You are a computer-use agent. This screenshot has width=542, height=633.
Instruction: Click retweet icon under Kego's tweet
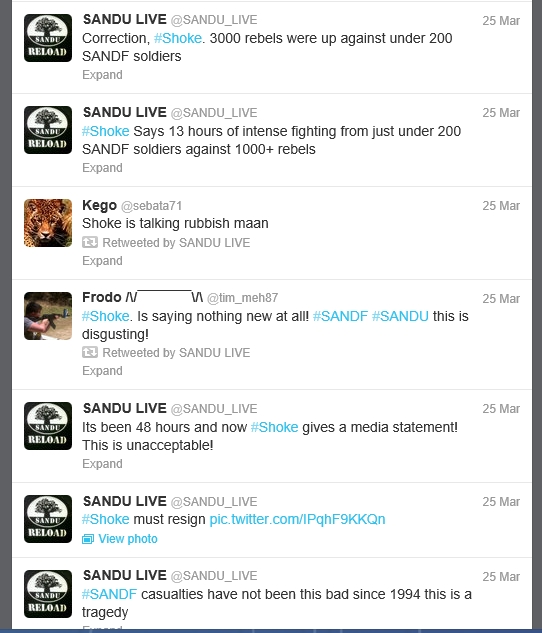tap(90, 242)
